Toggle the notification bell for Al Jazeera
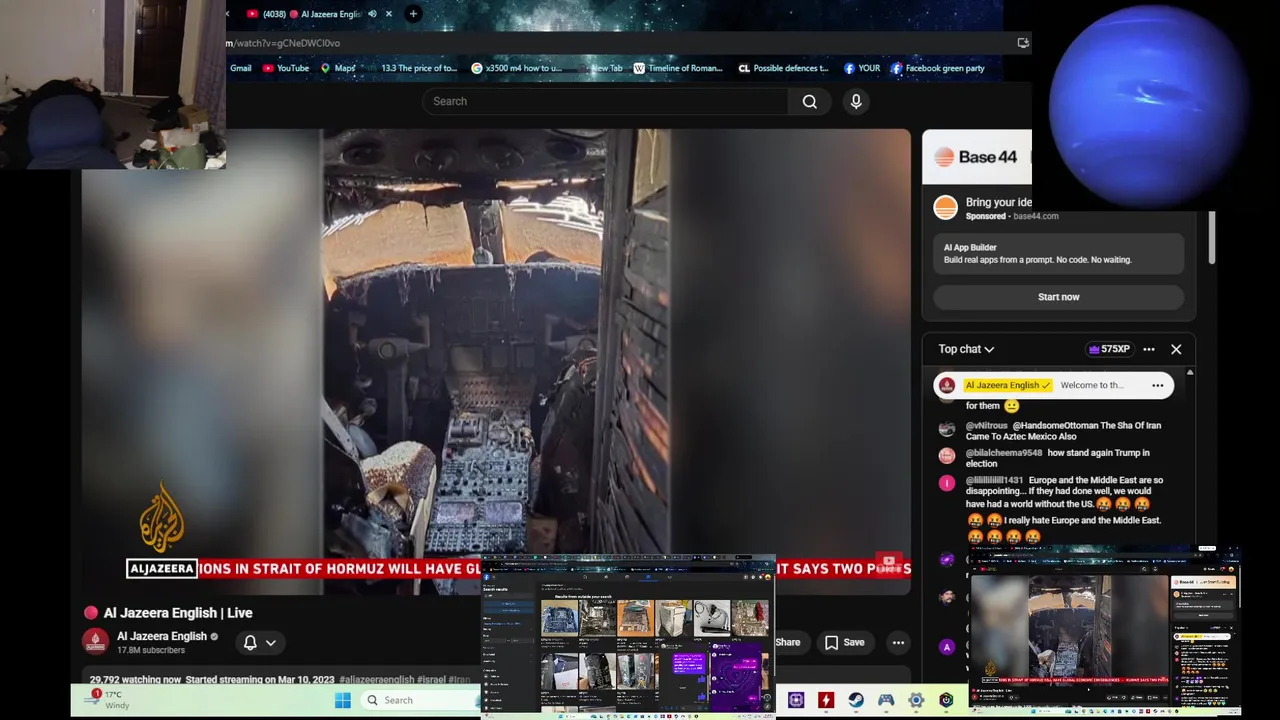This screenshot has height=720, width=1280. click(250, 643)
